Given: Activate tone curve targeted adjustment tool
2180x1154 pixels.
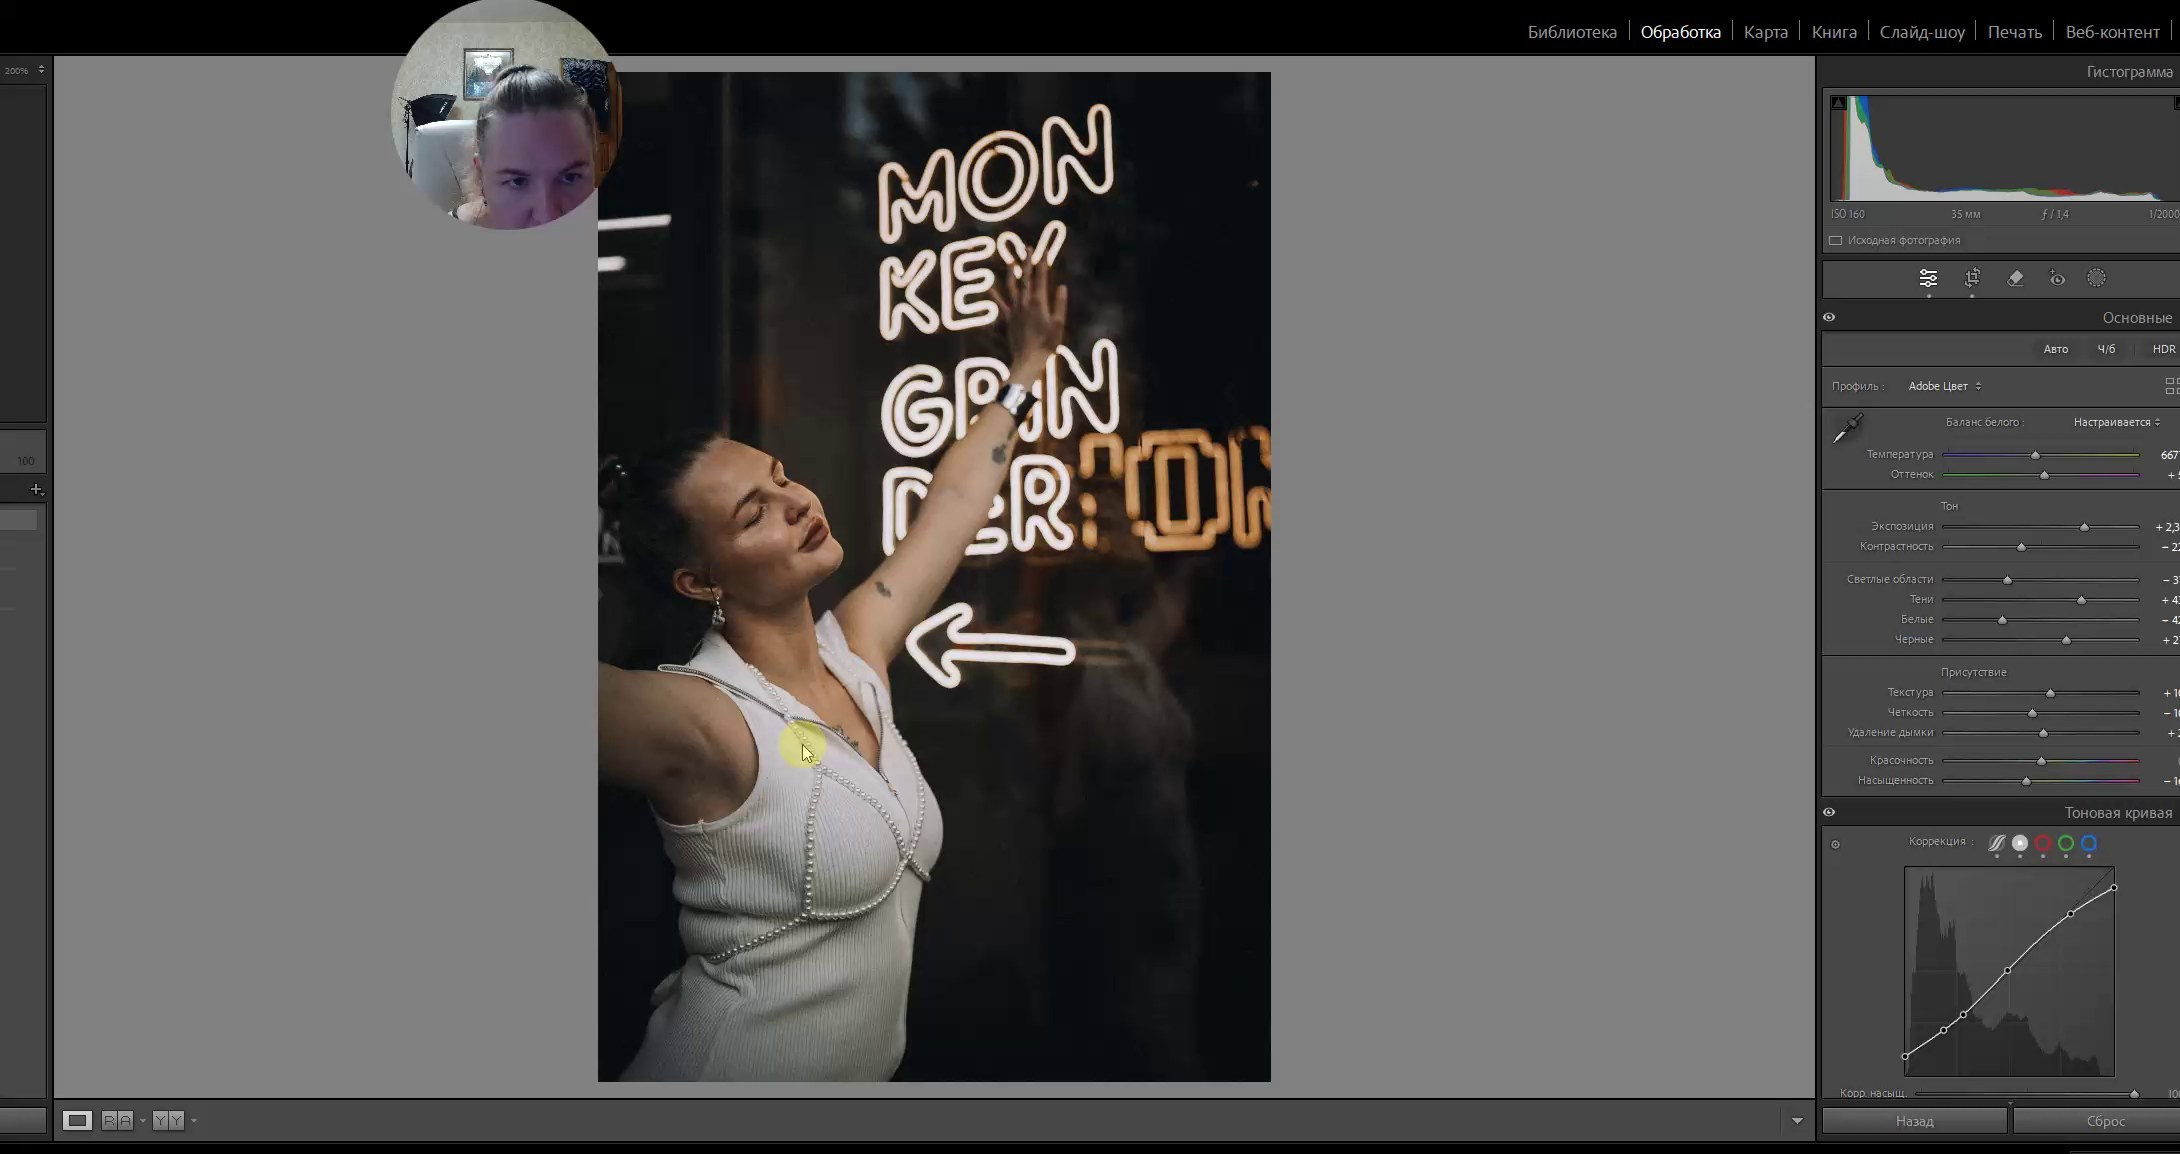Looking at the screenshot, I should 1835,845.
